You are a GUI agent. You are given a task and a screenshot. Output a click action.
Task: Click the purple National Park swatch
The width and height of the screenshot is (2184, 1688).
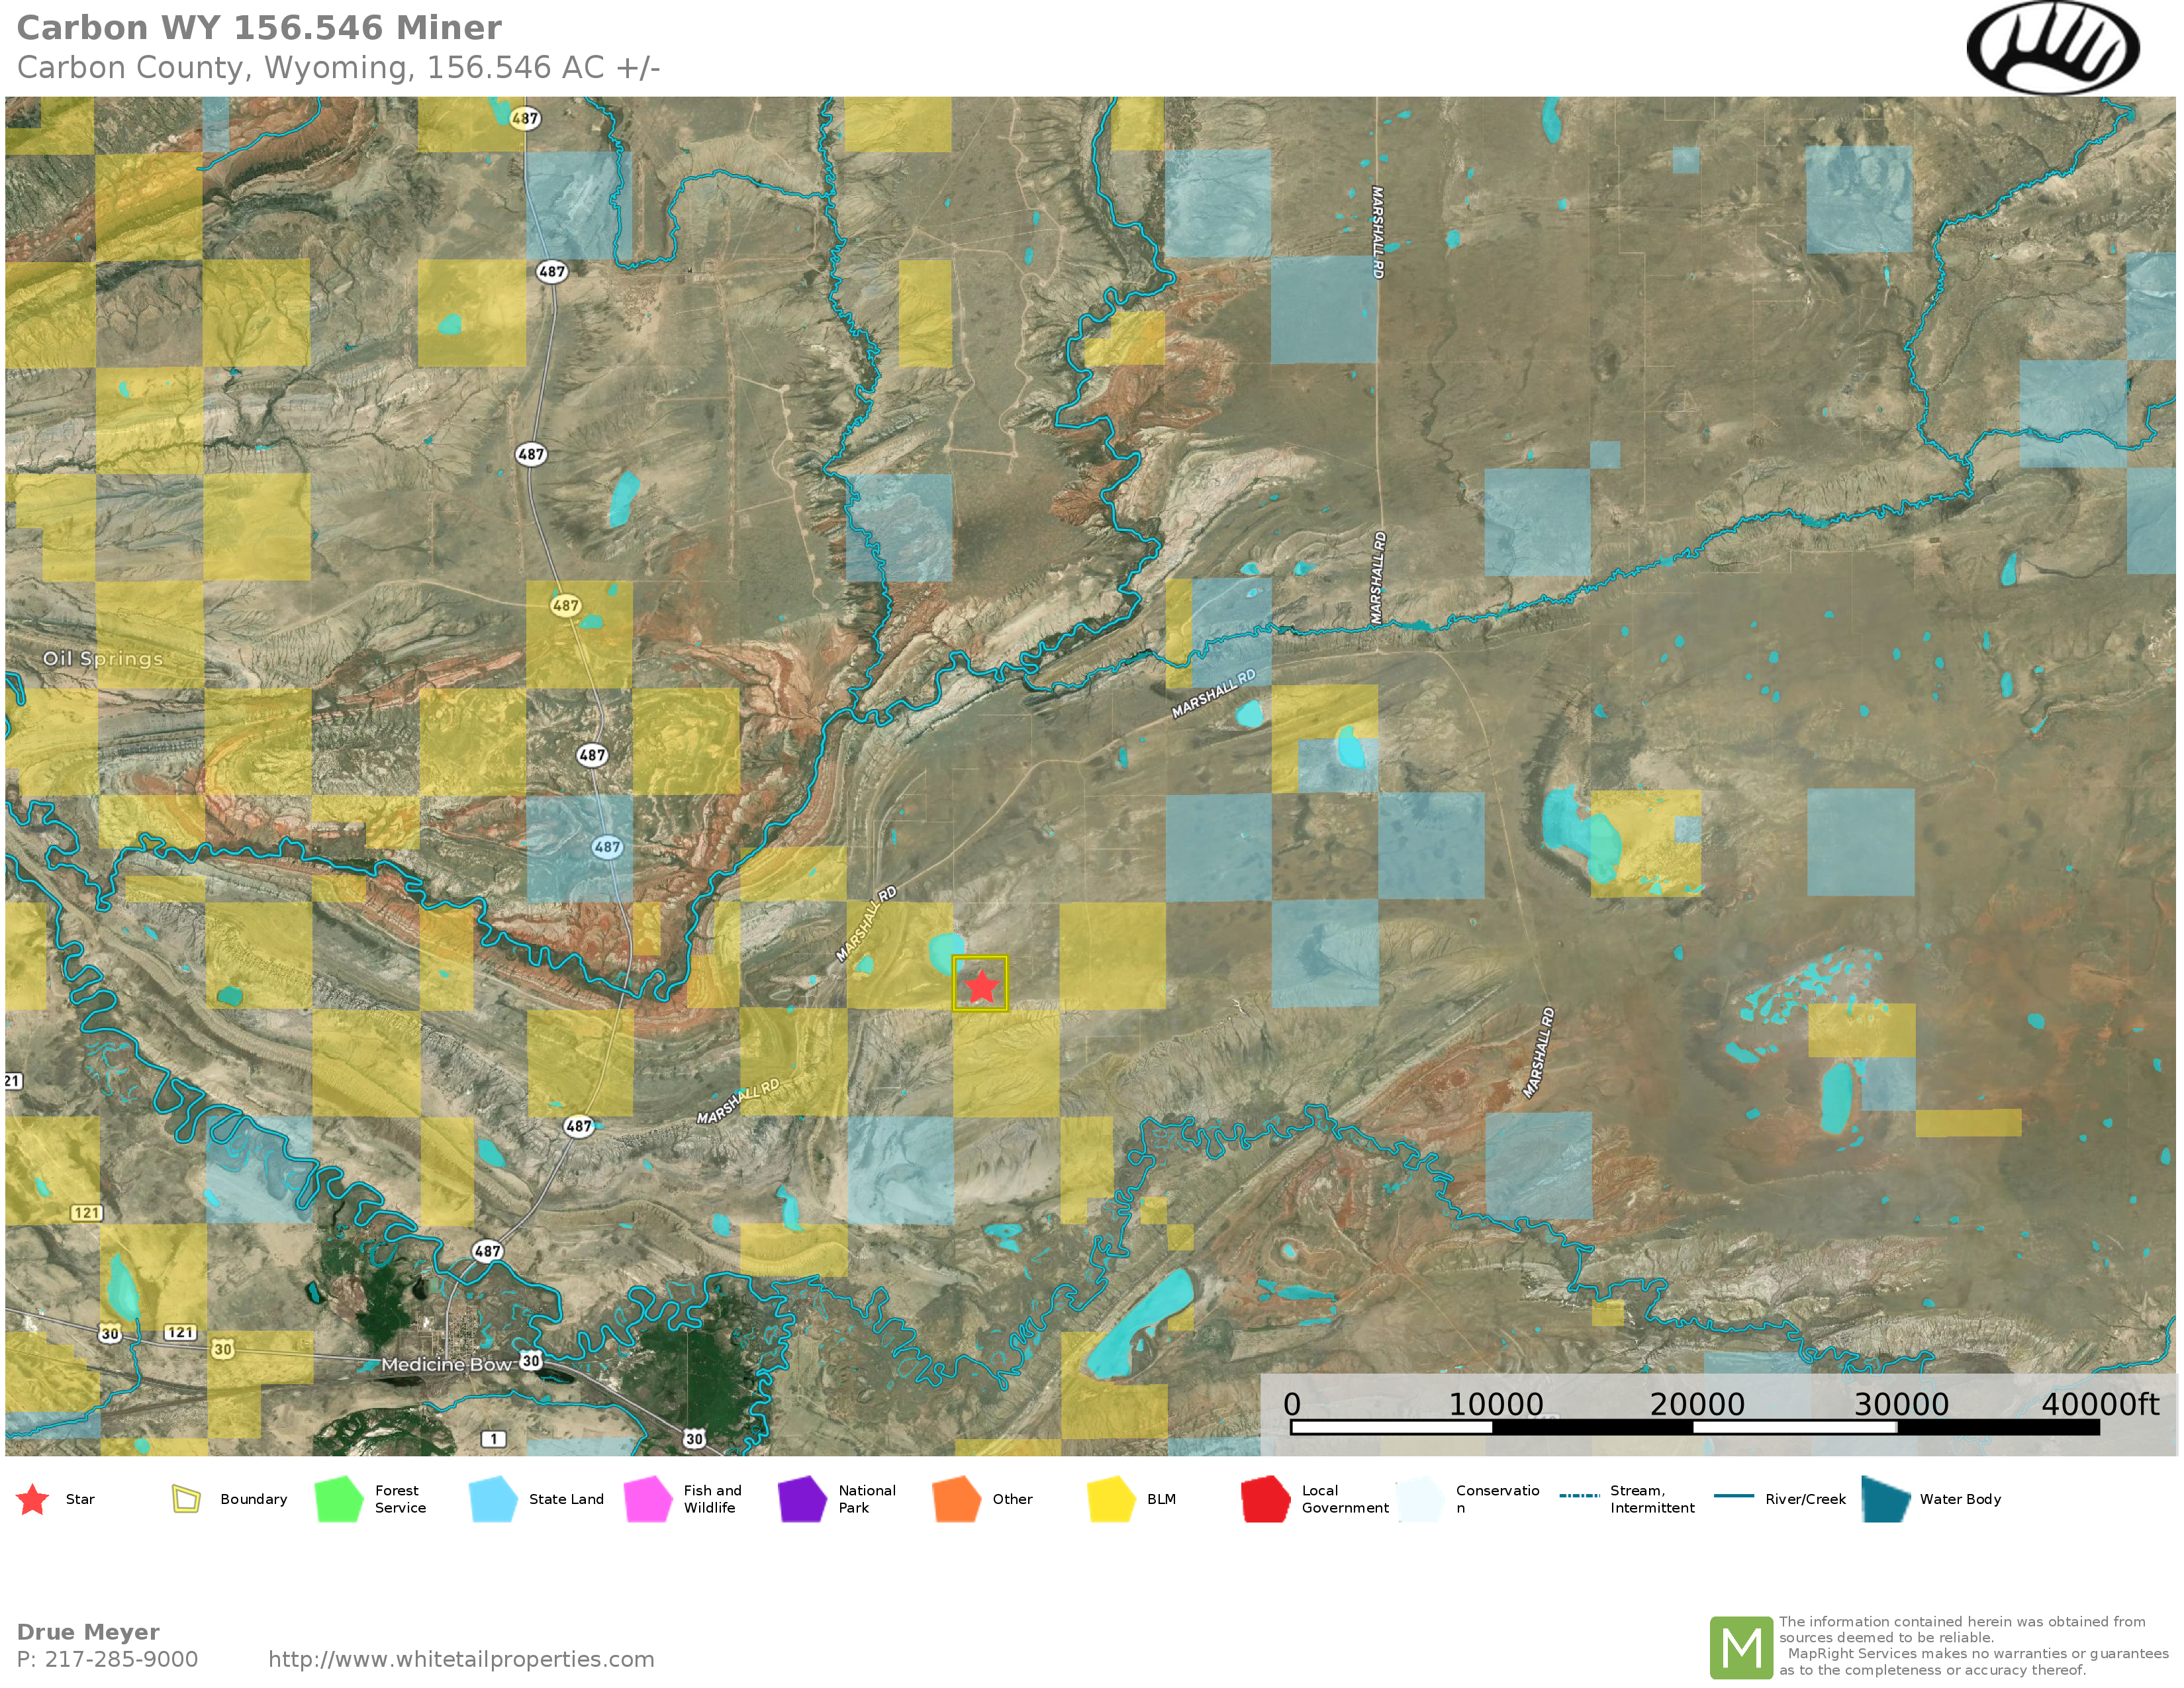[x=802, y=1499]
